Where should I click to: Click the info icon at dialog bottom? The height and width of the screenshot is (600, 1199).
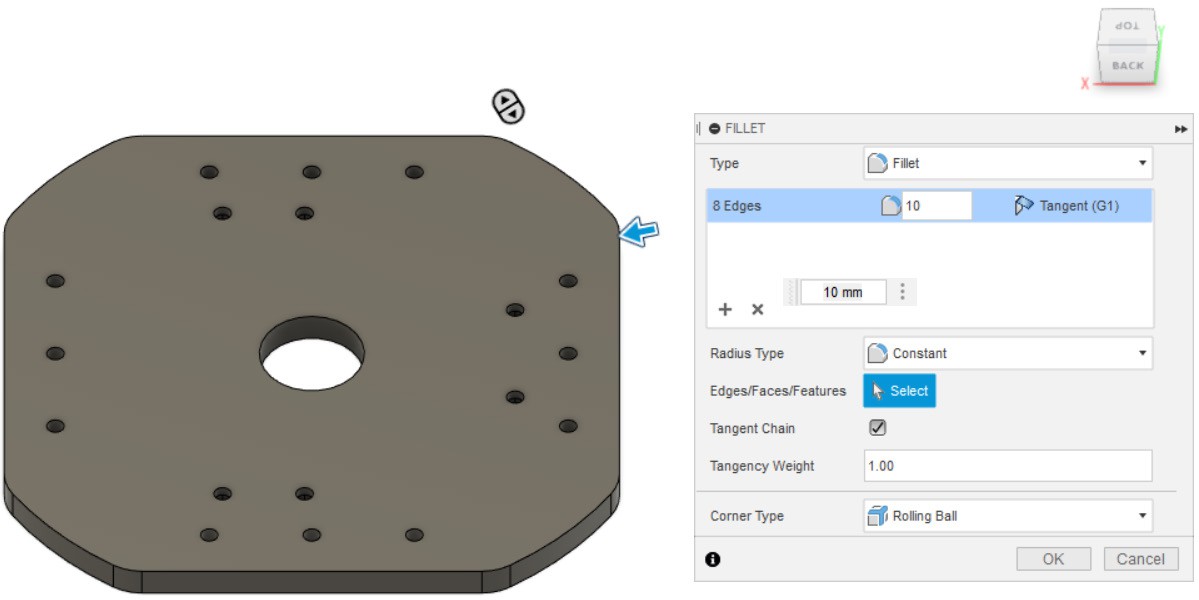712,560
